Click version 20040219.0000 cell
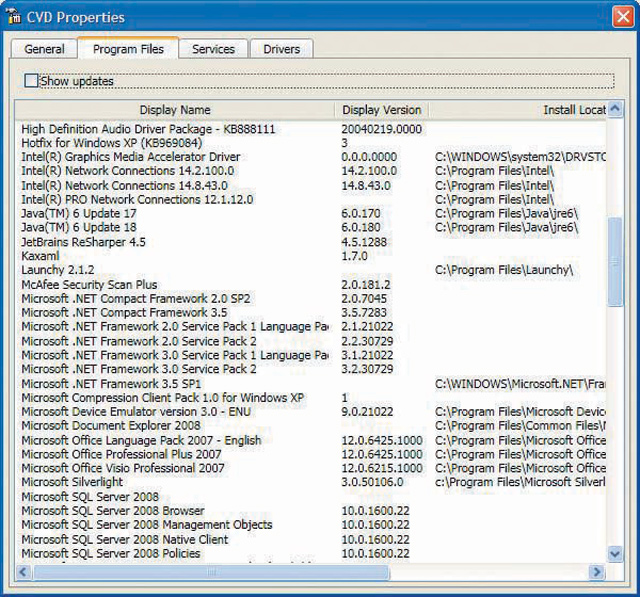 [x=382, y=129]
